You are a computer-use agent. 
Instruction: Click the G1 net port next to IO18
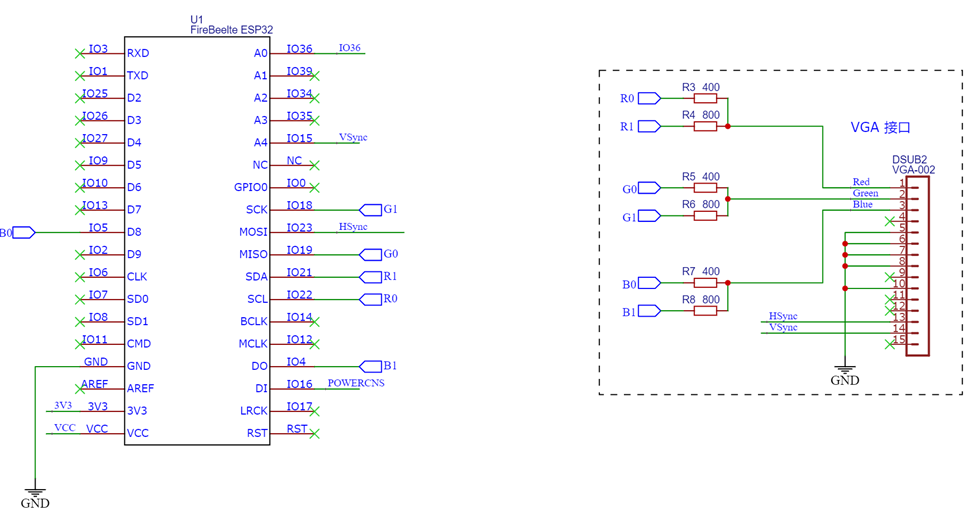coord(371,210)
